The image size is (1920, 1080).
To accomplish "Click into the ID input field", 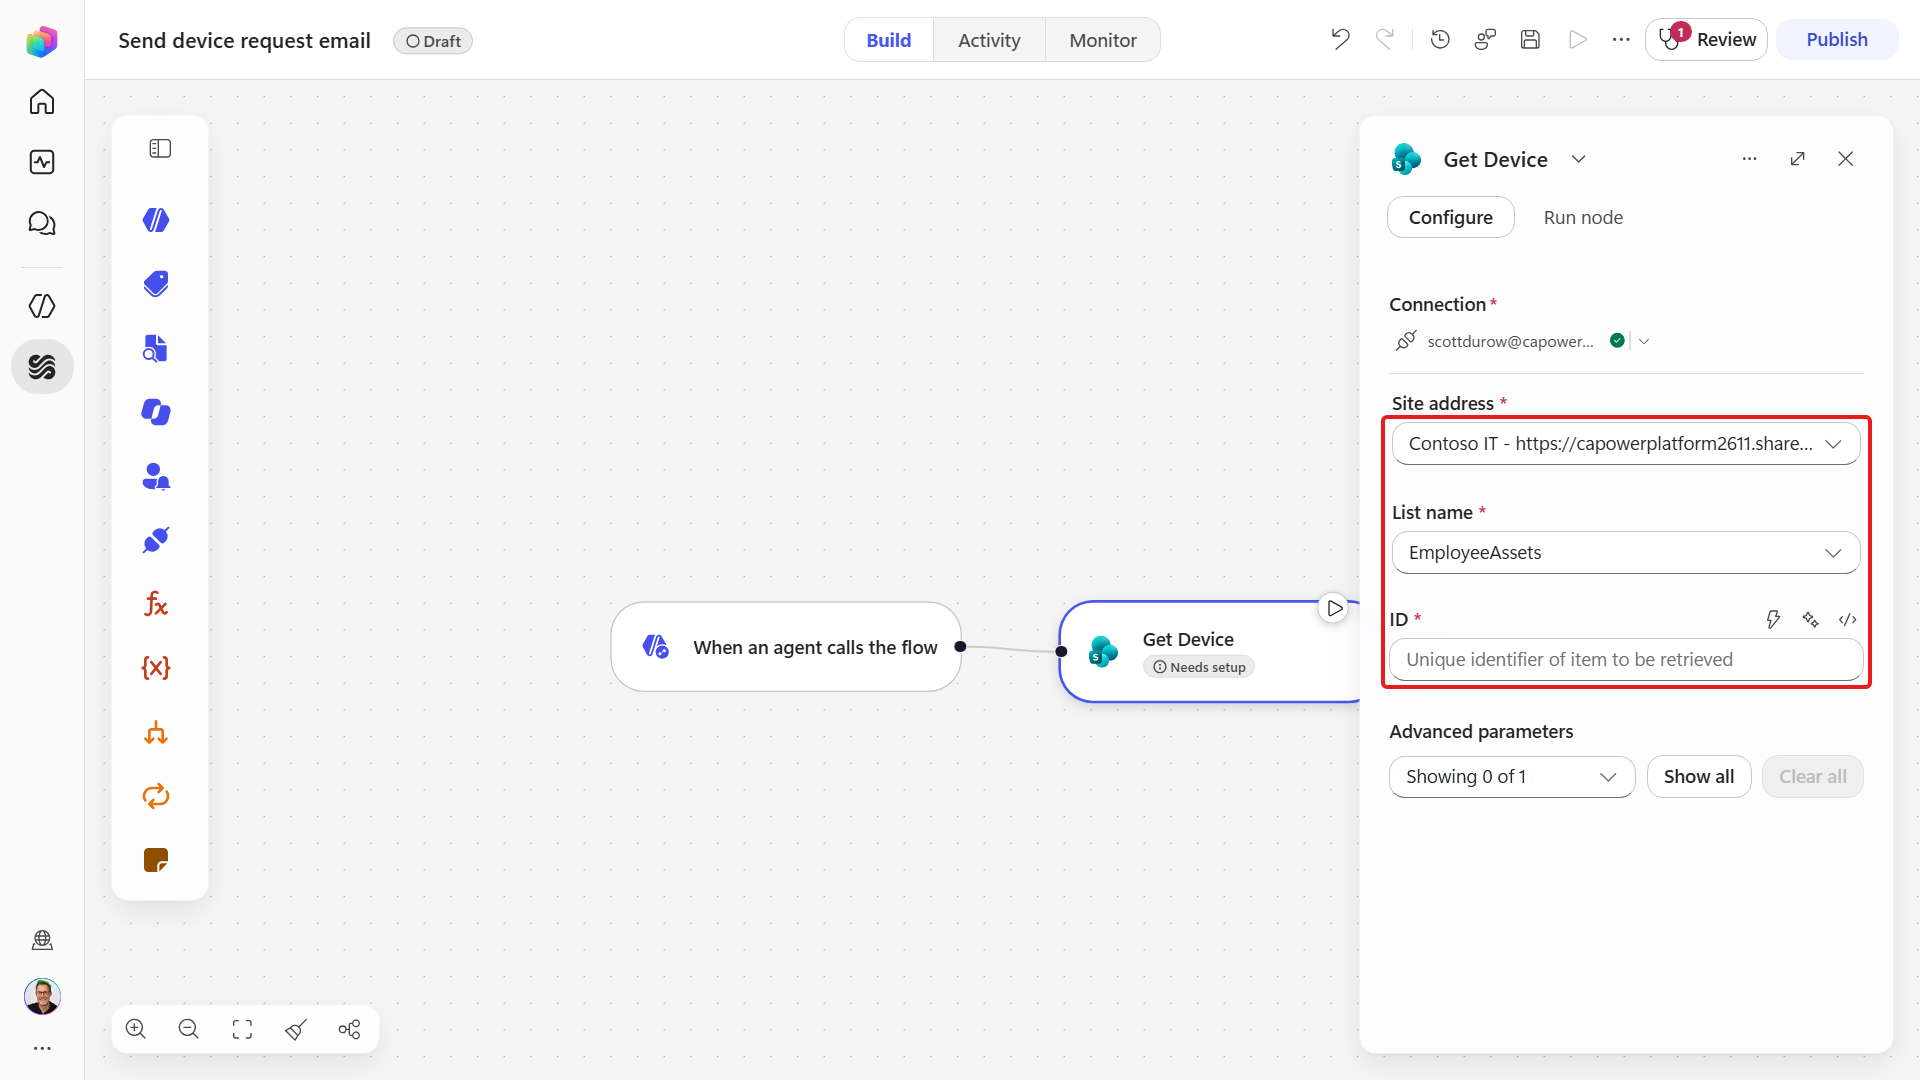I will 1626,660.
